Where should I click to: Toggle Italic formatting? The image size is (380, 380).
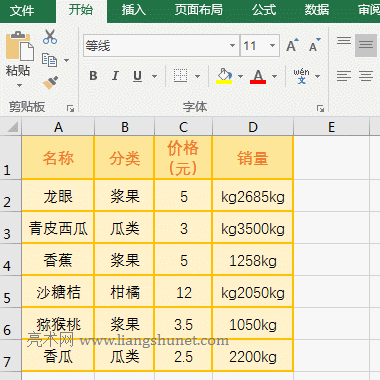click(x=115, y=76)
